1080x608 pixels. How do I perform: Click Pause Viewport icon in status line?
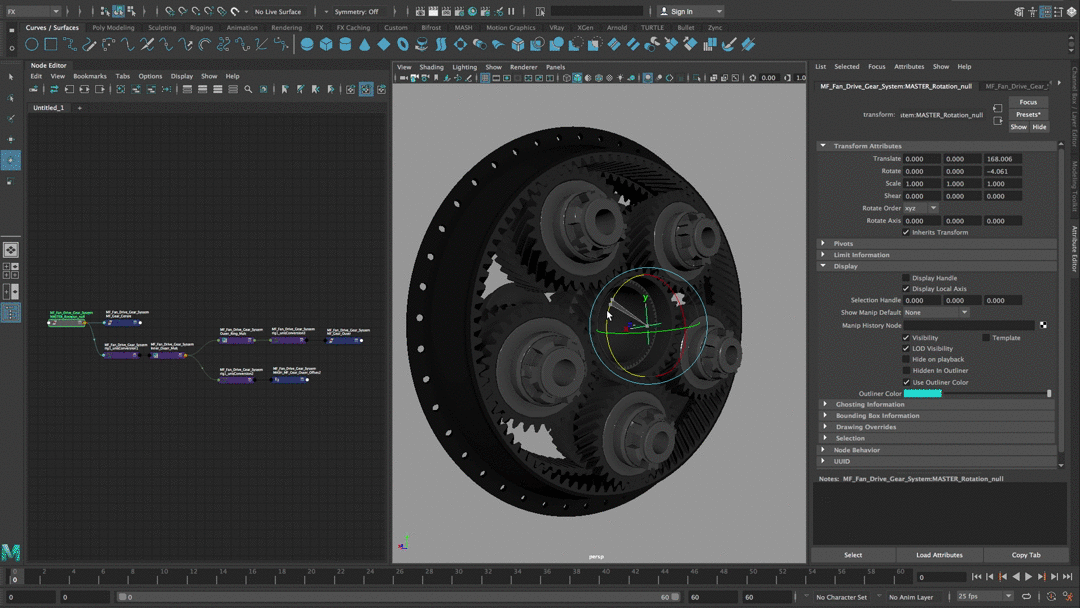click(511, 11)
